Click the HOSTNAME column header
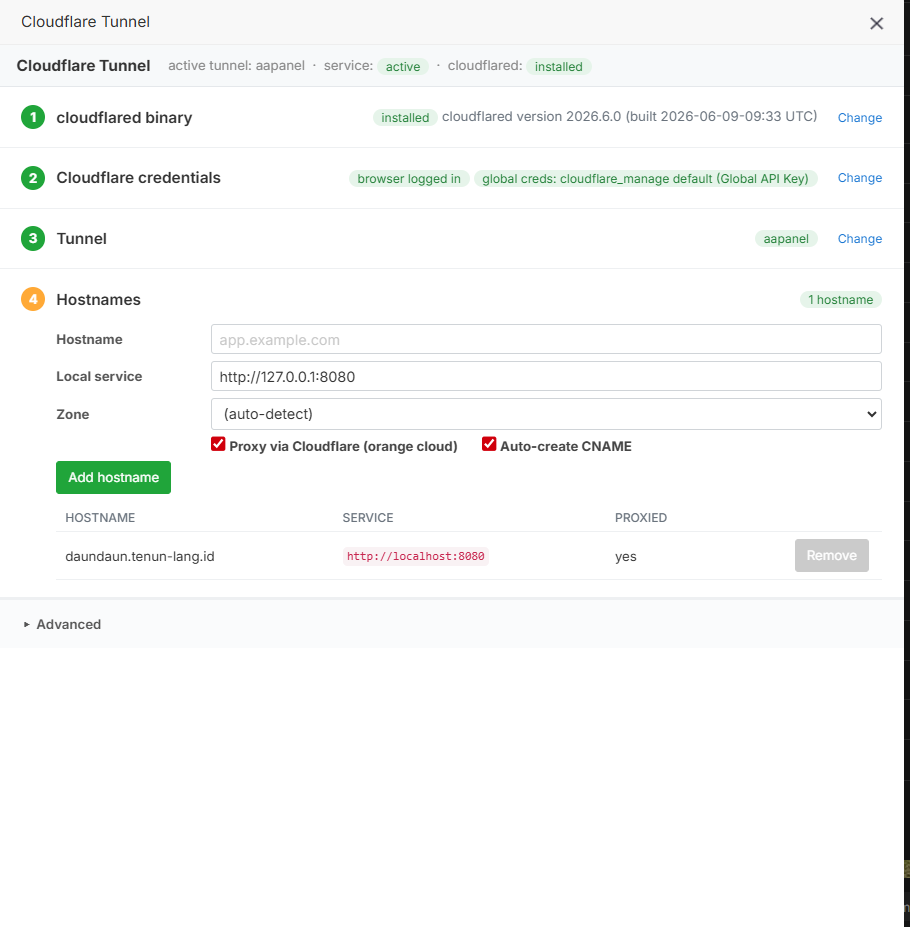Viewport: 910px width, 927px height. (100, 518)
